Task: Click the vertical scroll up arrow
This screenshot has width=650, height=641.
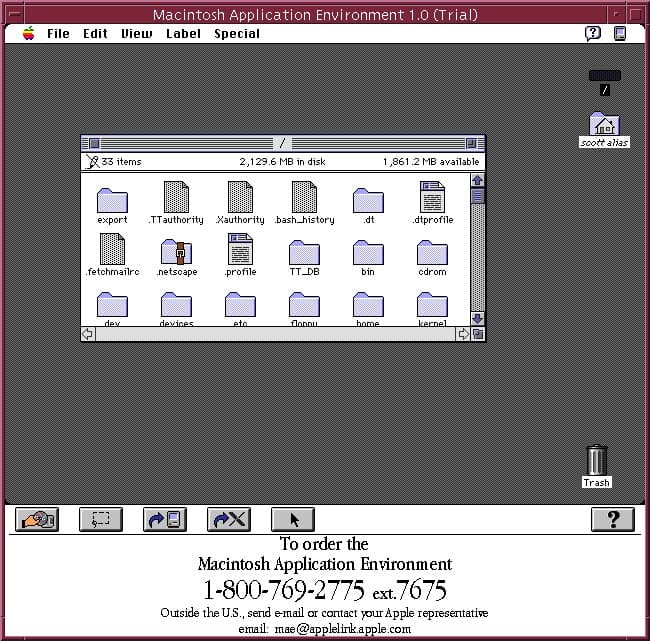Action: click(478, 180)
